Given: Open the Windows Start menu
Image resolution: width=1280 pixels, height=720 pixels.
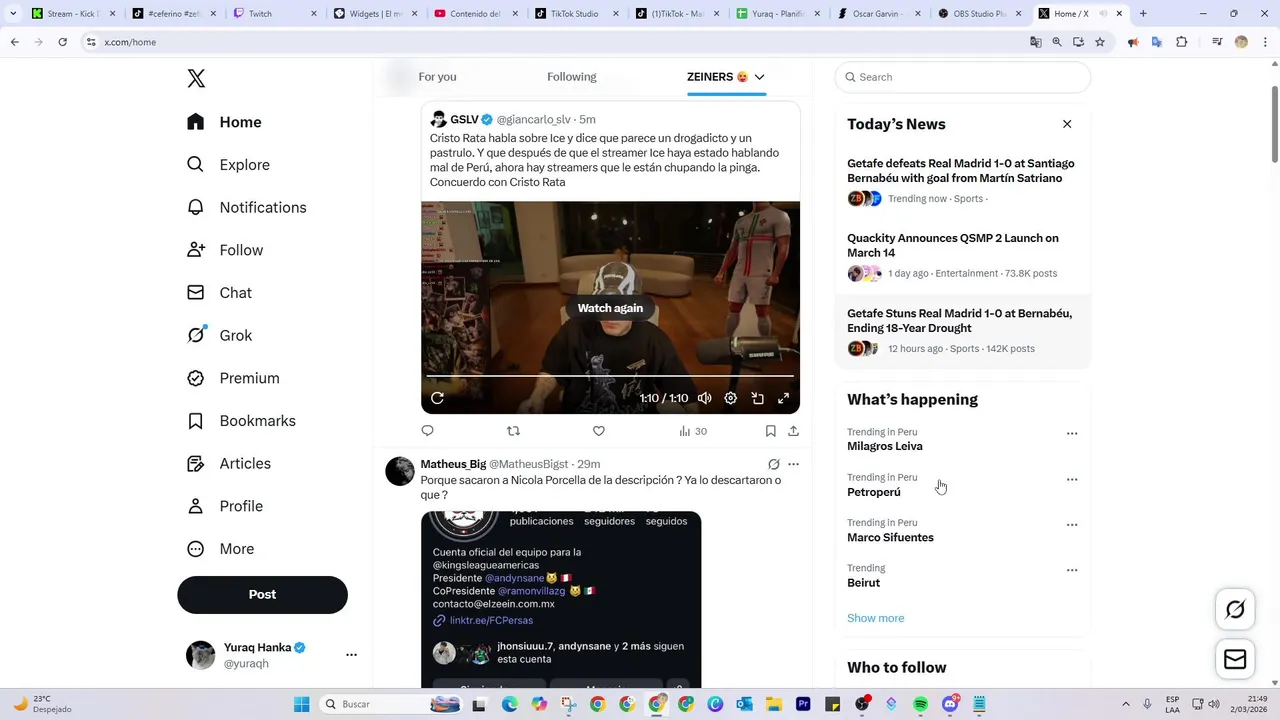Looking at the screenshot, I should click(x=302, y=704).
